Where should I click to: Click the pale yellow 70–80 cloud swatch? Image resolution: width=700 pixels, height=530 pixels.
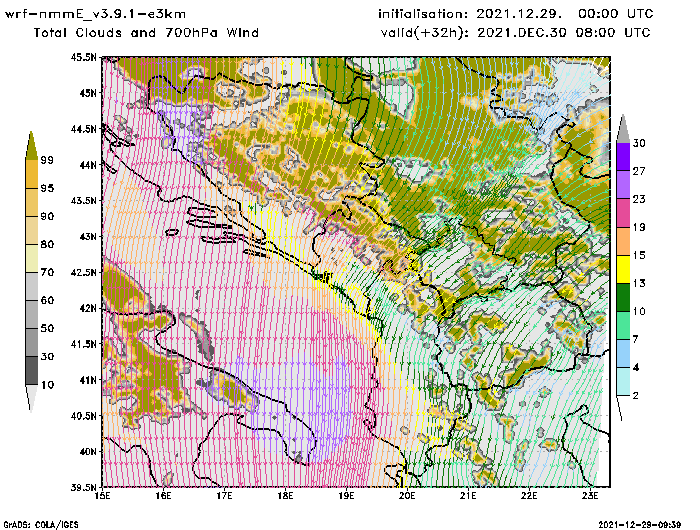click(31, 259)
